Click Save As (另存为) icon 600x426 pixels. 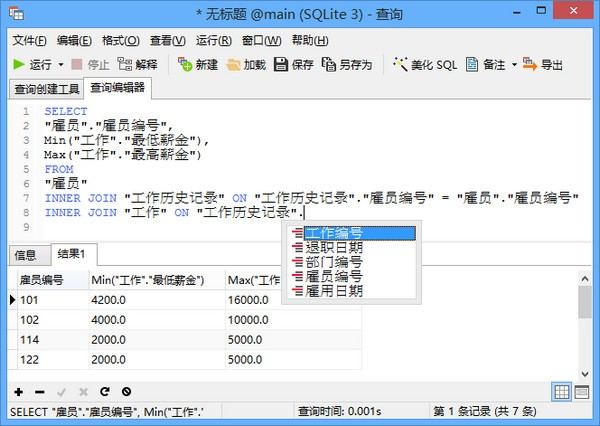click(x=347, y=64)
